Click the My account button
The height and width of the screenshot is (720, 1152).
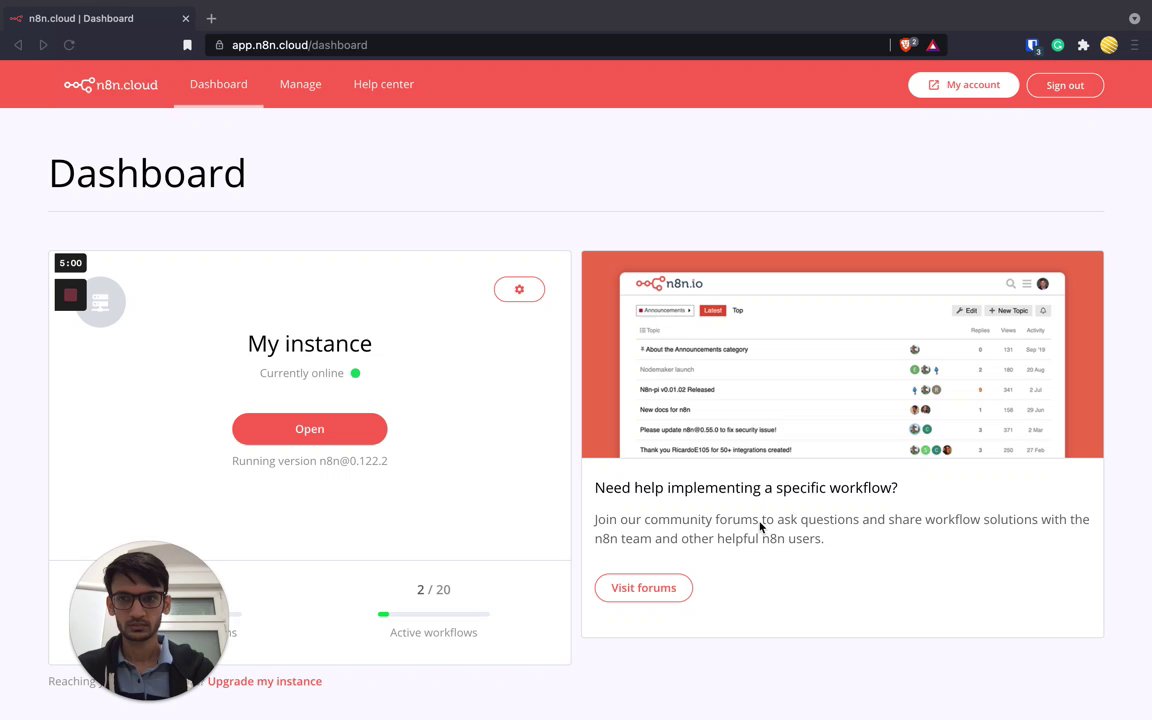(x=963, y=85)
